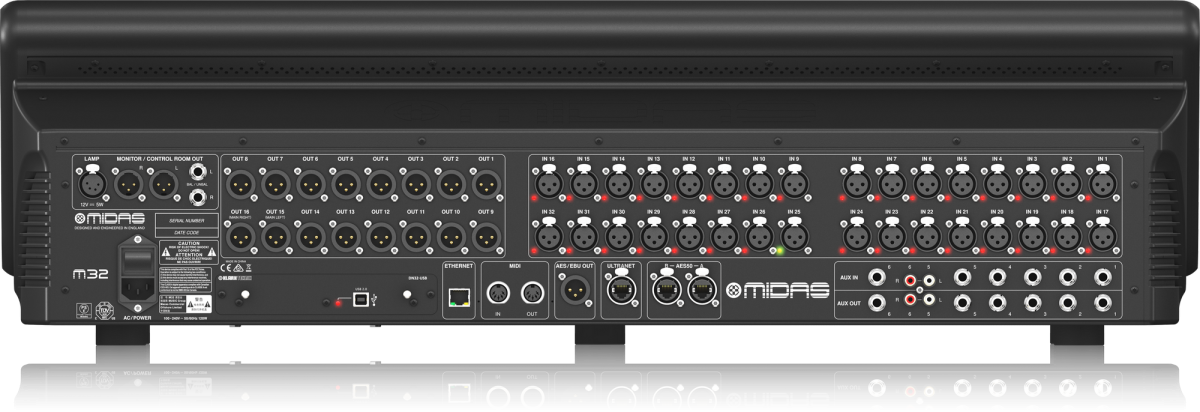Click the CAUTION warning label
The height and width of the screenshot is (412, 1200).
coord(188,252)
